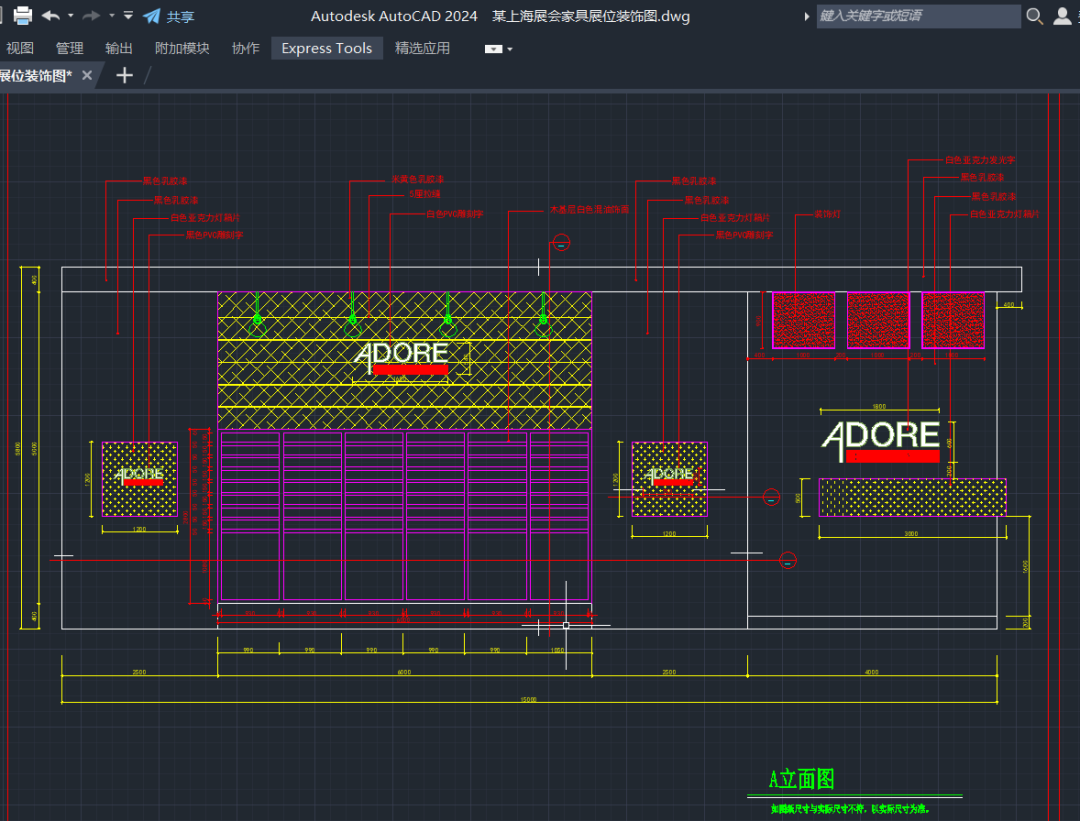Viewport: 1080px width, 821px height.
Task: Select the 1050 dimension text
Action: (x=557, y=649)
